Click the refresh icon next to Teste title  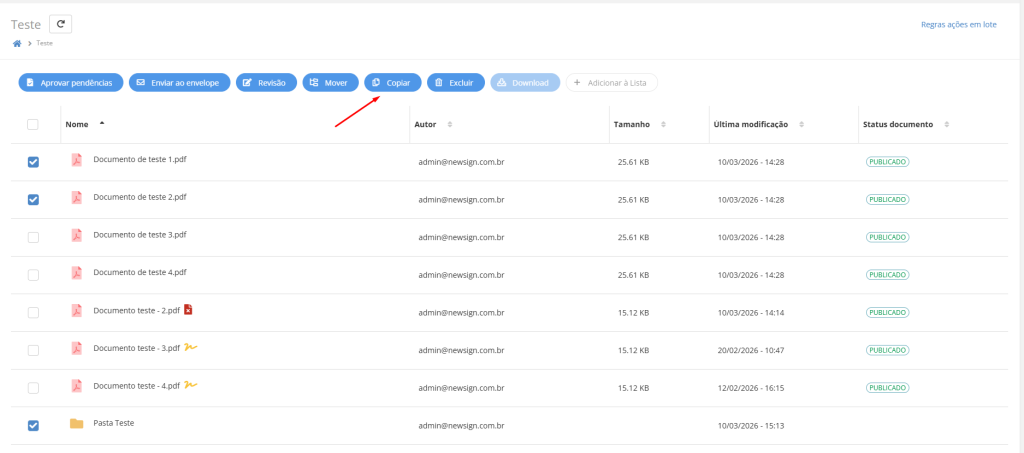[x=60, y=24]
